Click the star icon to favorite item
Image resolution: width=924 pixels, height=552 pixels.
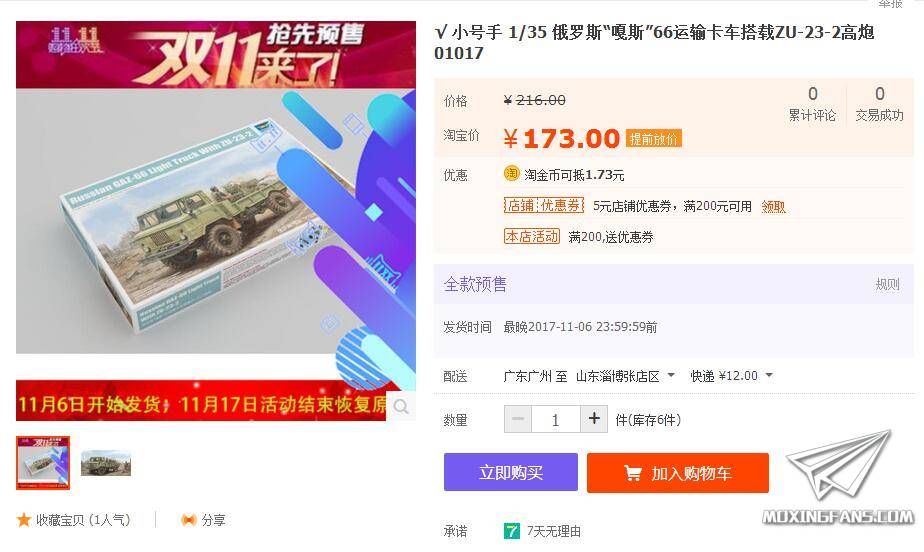click(x=24, y=520)
